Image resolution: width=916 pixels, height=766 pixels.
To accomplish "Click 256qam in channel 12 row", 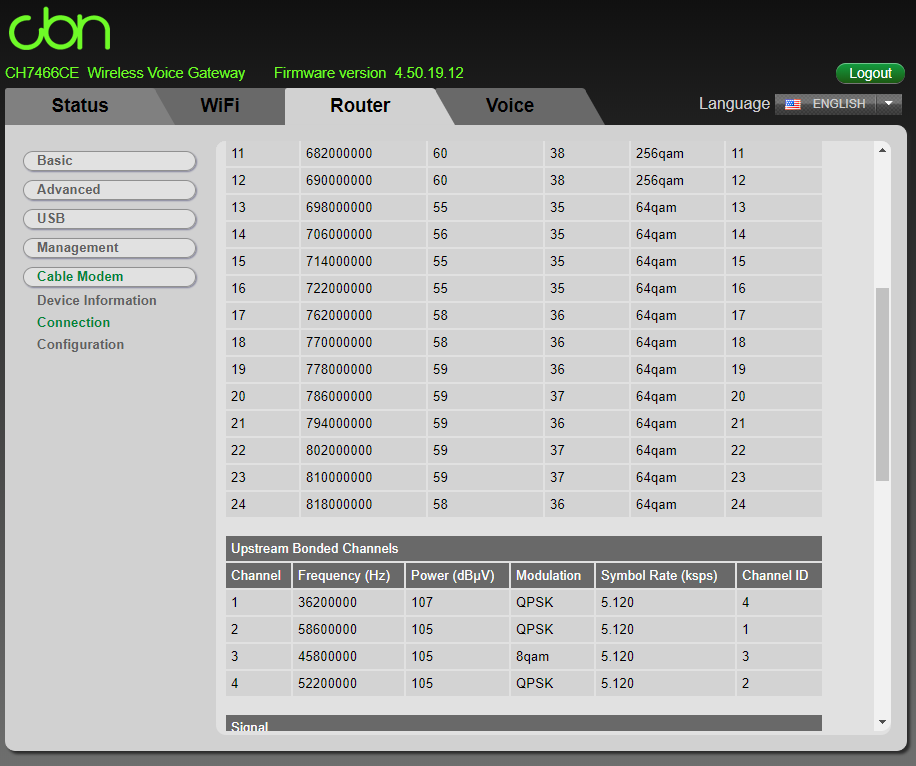I will pos(660,181).
